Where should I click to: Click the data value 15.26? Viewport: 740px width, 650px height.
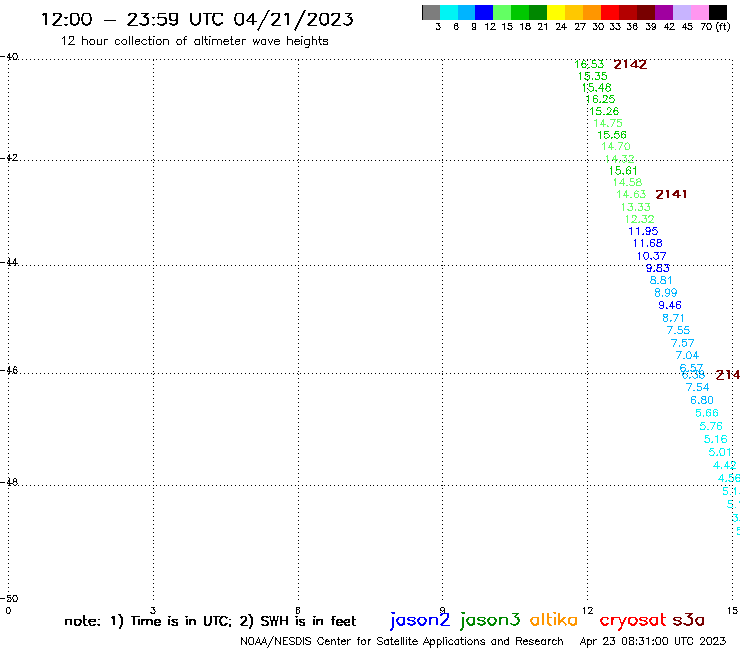point(604,111)
